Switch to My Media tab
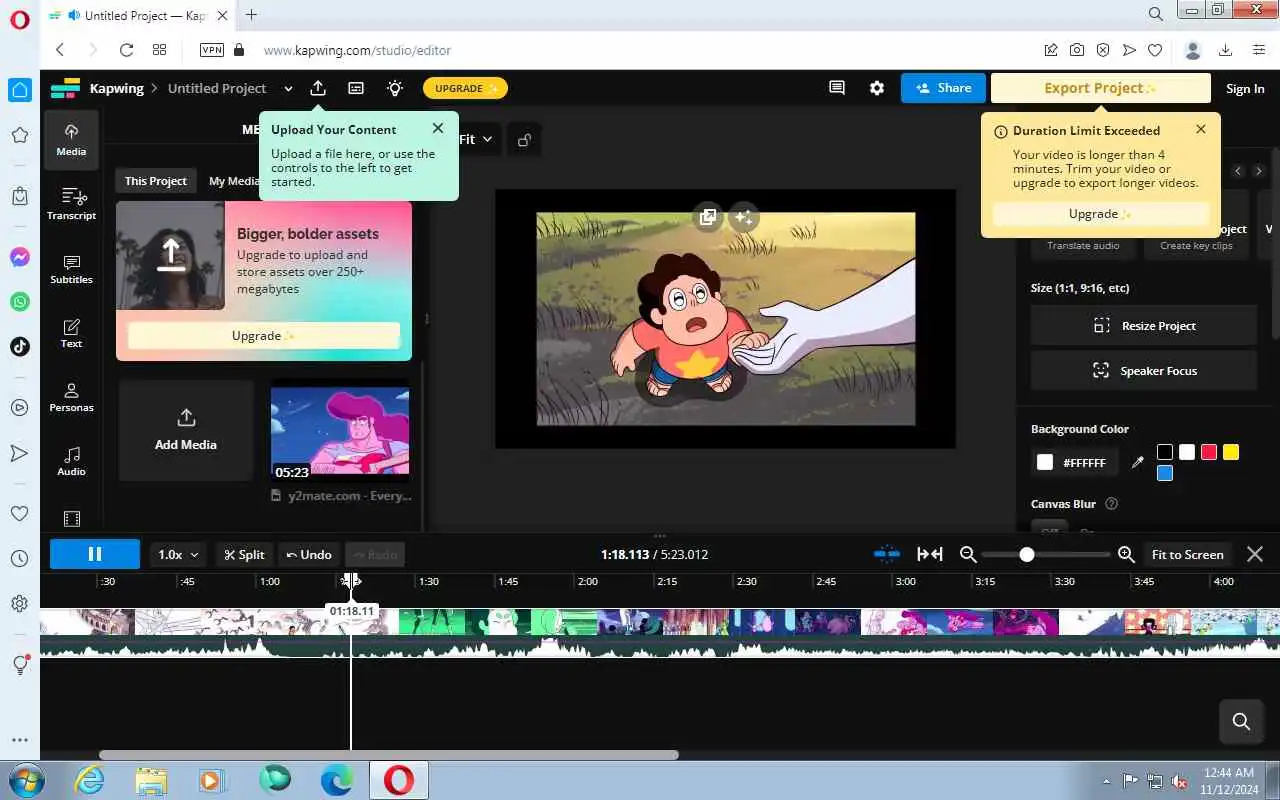The width and height of the screenshot is (1280, 800). (234, 181)
